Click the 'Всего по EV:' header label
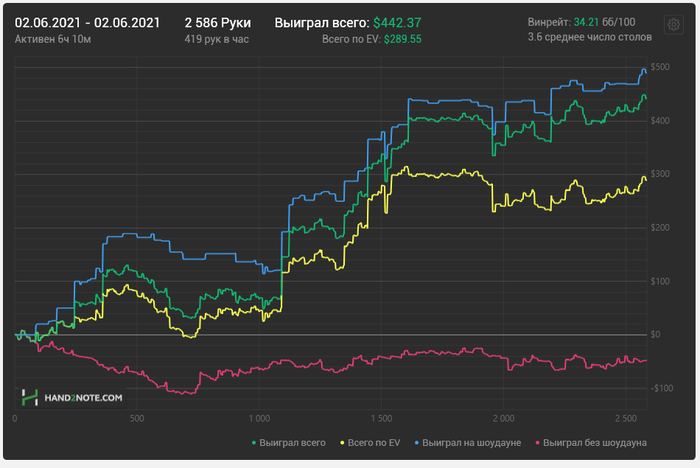This screenshot has height=468, width=700. point(351,39)
